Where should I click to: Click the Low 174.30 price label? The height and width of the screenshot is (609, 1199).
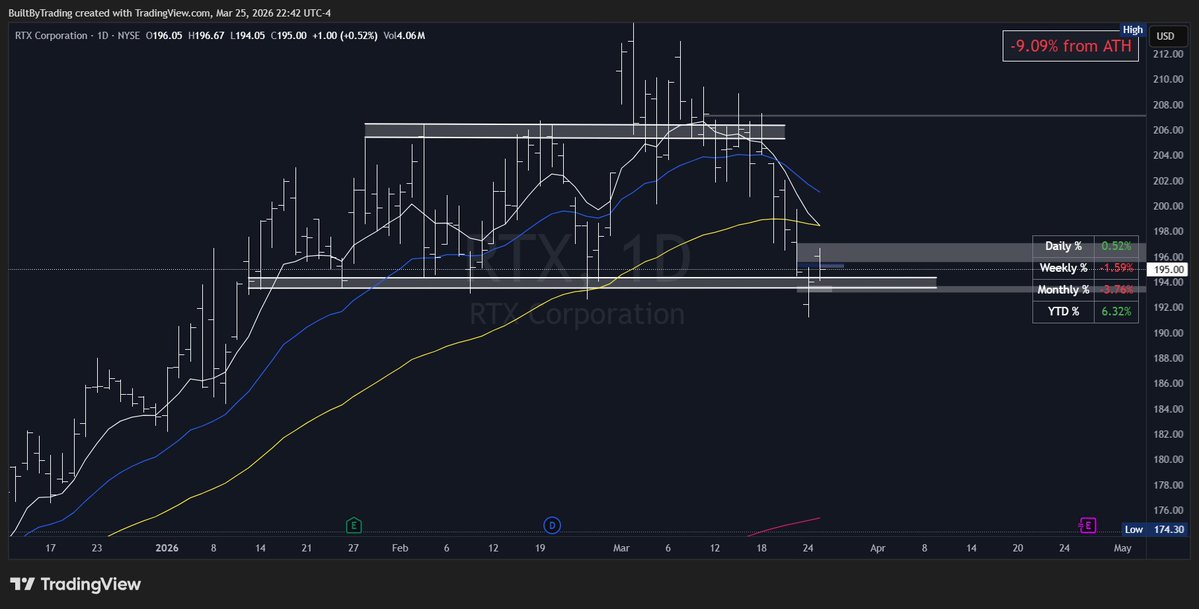[x=1155, y=529]
